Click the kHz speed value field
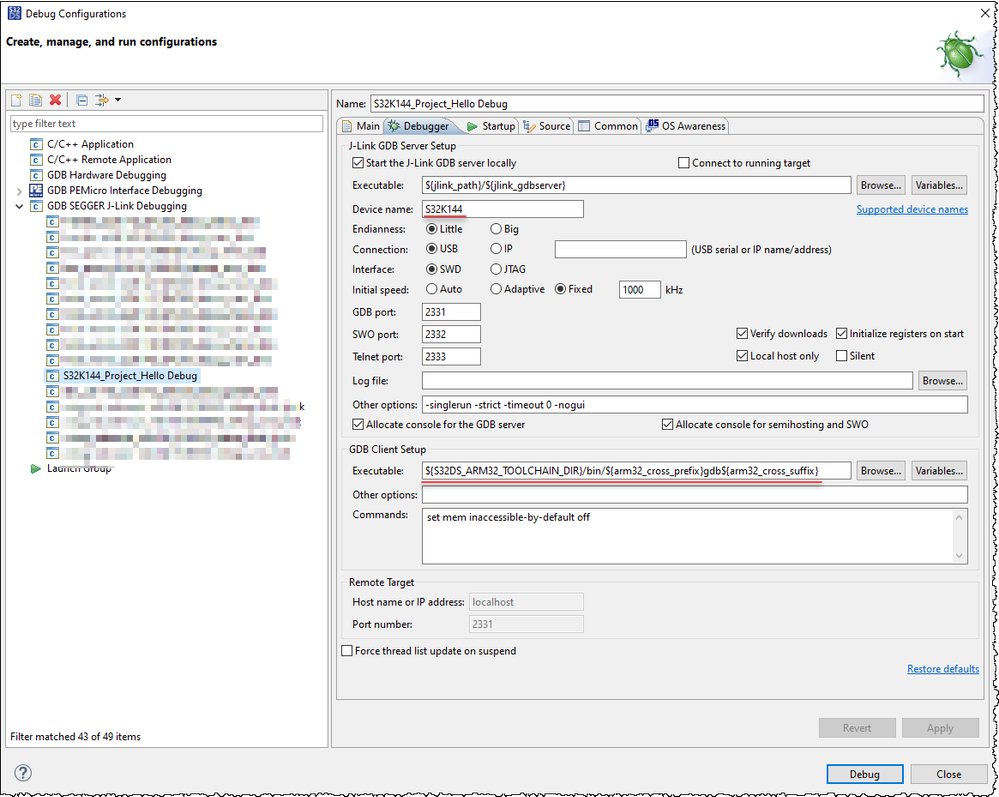Screen dimensions: 999x797 click(640, 290)
